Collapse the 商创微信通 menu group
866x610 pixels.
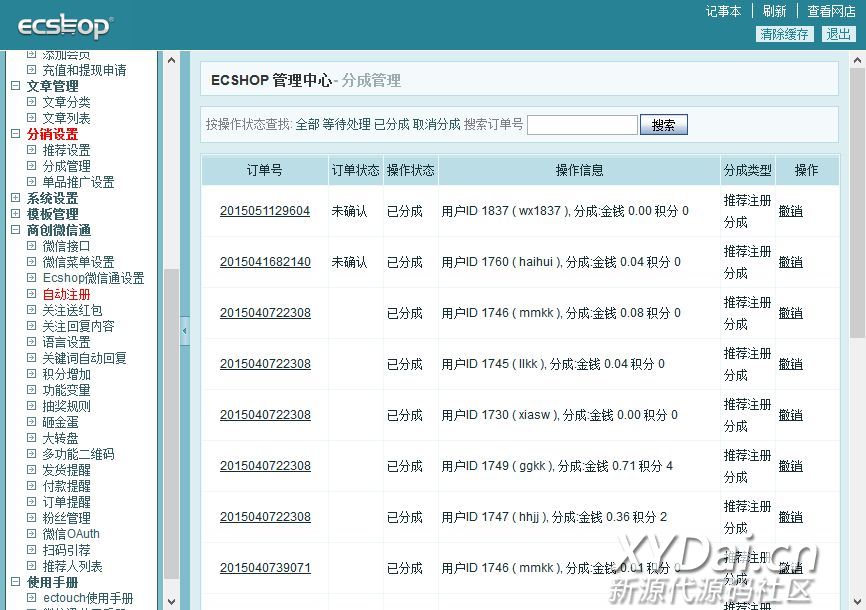click(15, 230)
